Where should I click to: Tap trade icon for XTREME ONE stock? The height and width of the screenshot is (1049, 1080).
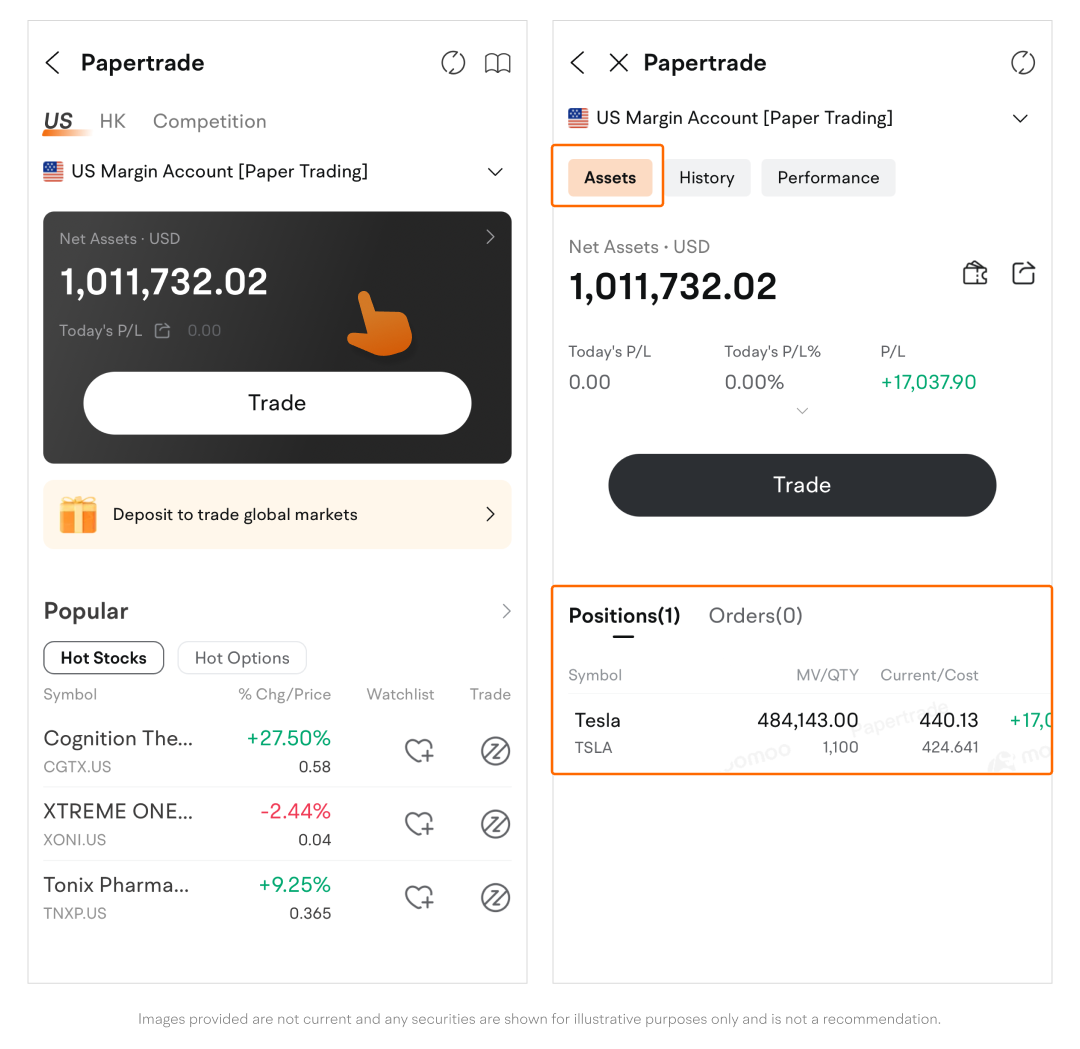[x=495, y=825]
